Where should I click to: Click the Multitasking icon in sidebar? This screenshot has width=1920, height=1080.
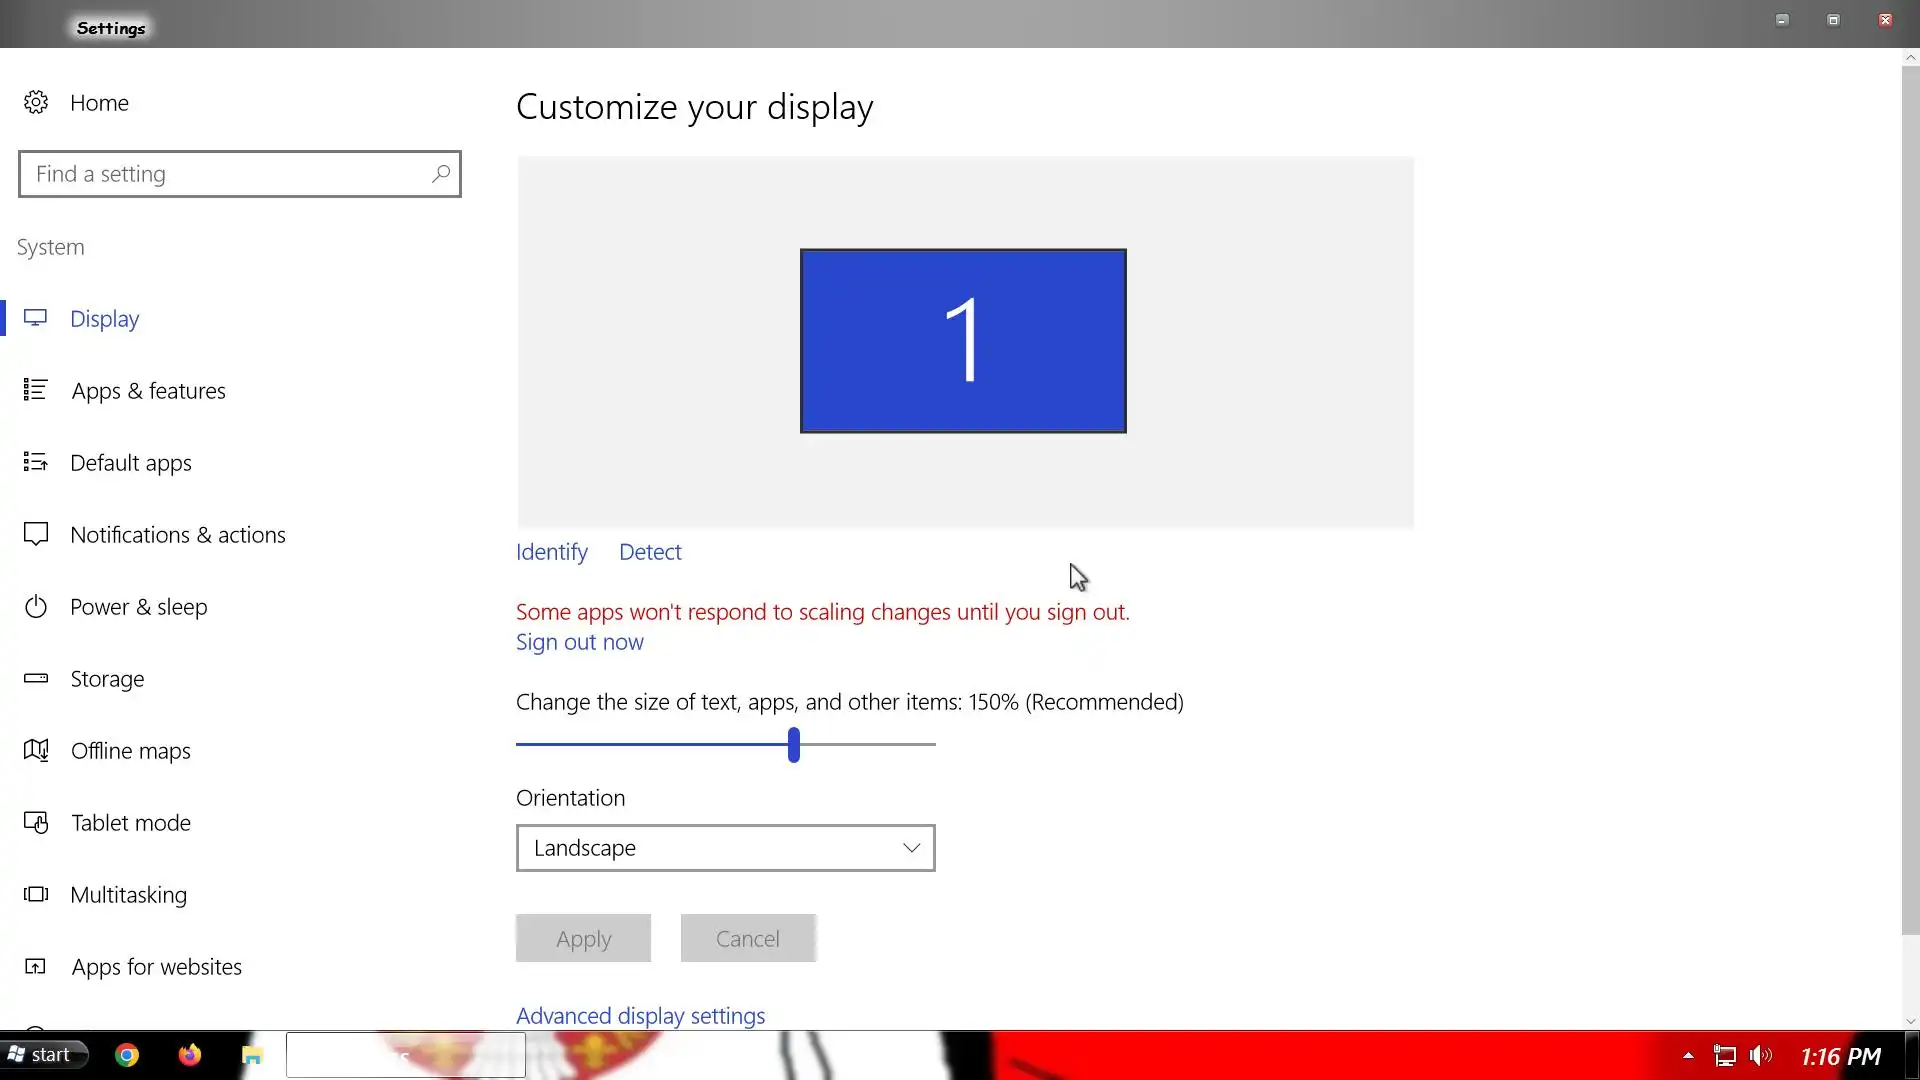pyautogui.click(x=36, y=894)
